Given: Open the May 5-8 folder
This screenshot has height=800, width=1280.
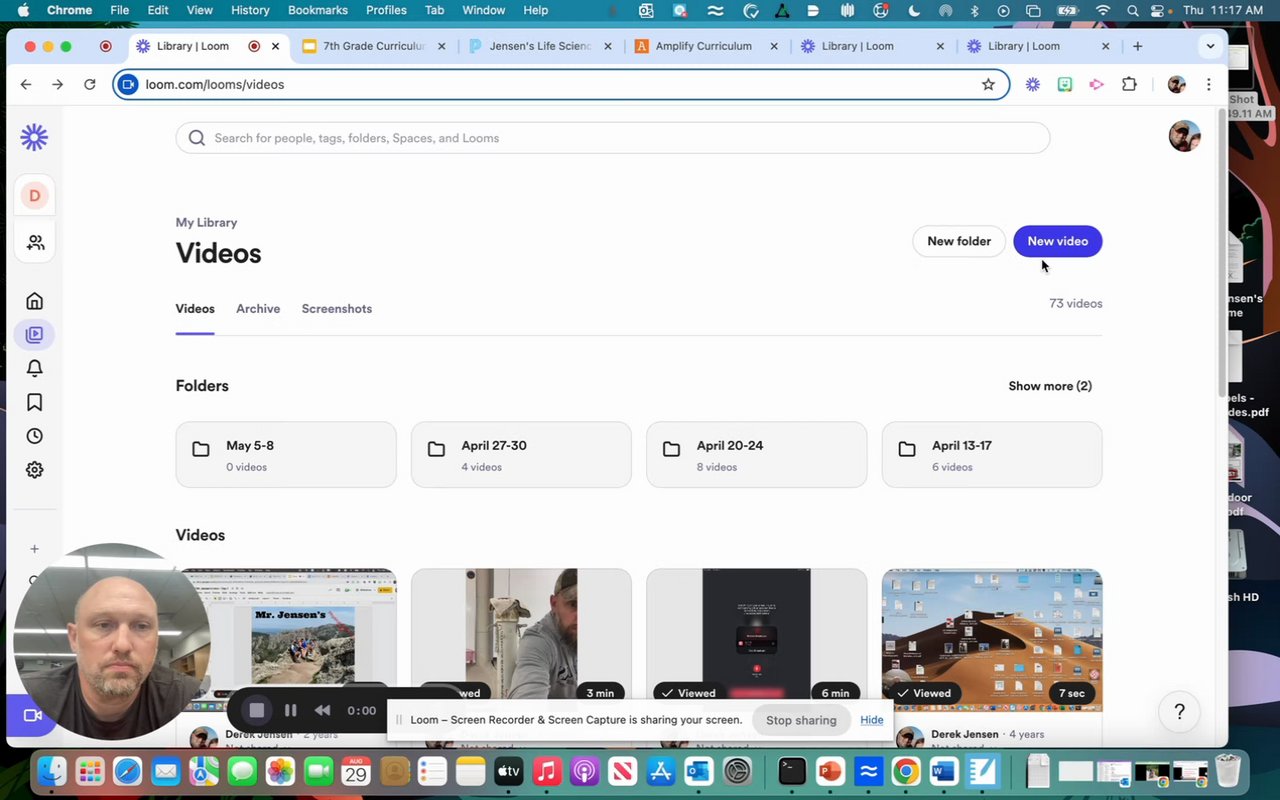Looking at the screenshot, I should [286, 455].
